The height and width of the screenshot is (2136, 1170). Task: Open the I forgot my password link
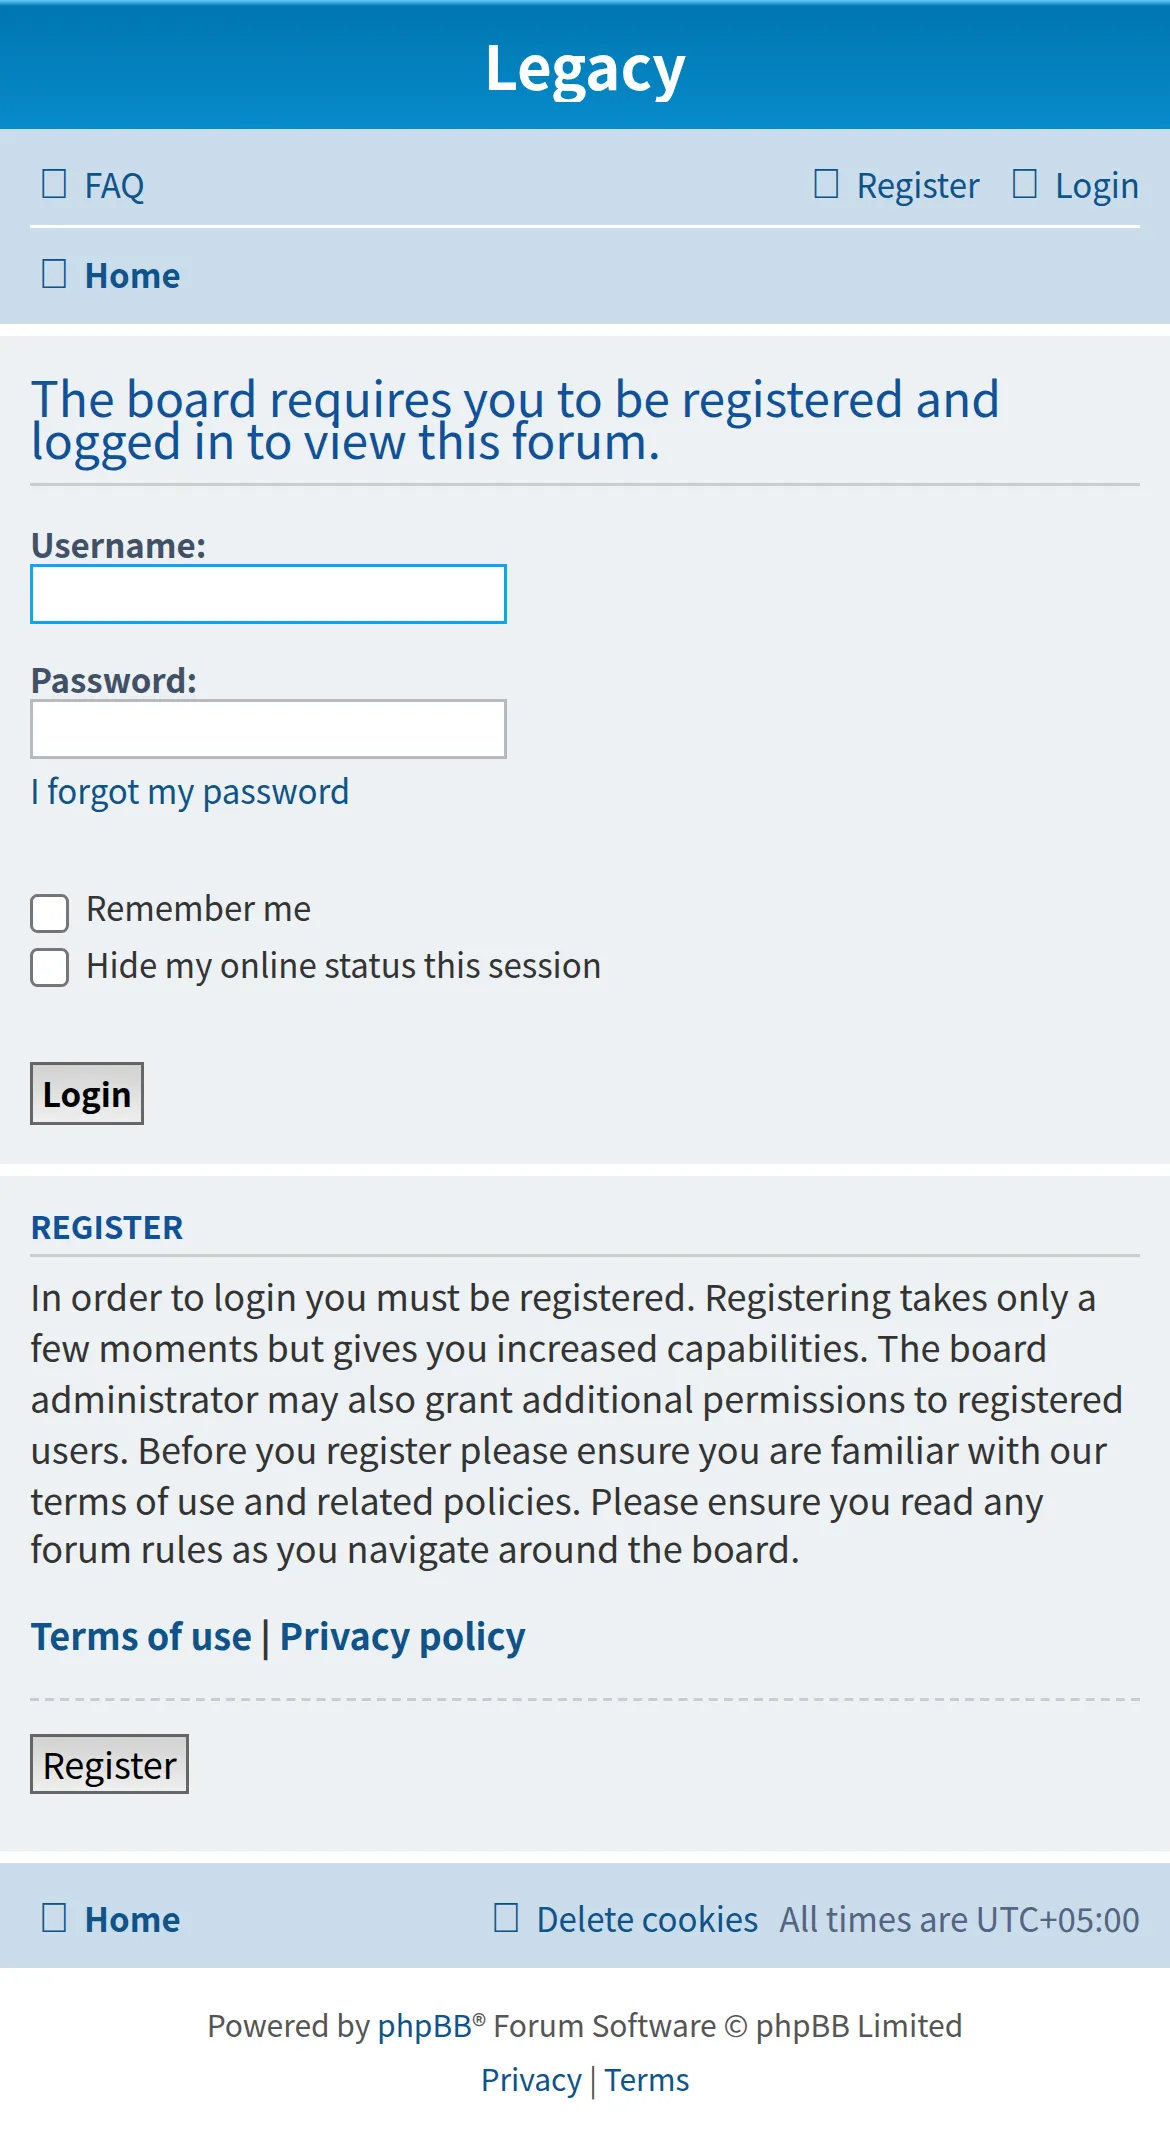click(190, 792)
